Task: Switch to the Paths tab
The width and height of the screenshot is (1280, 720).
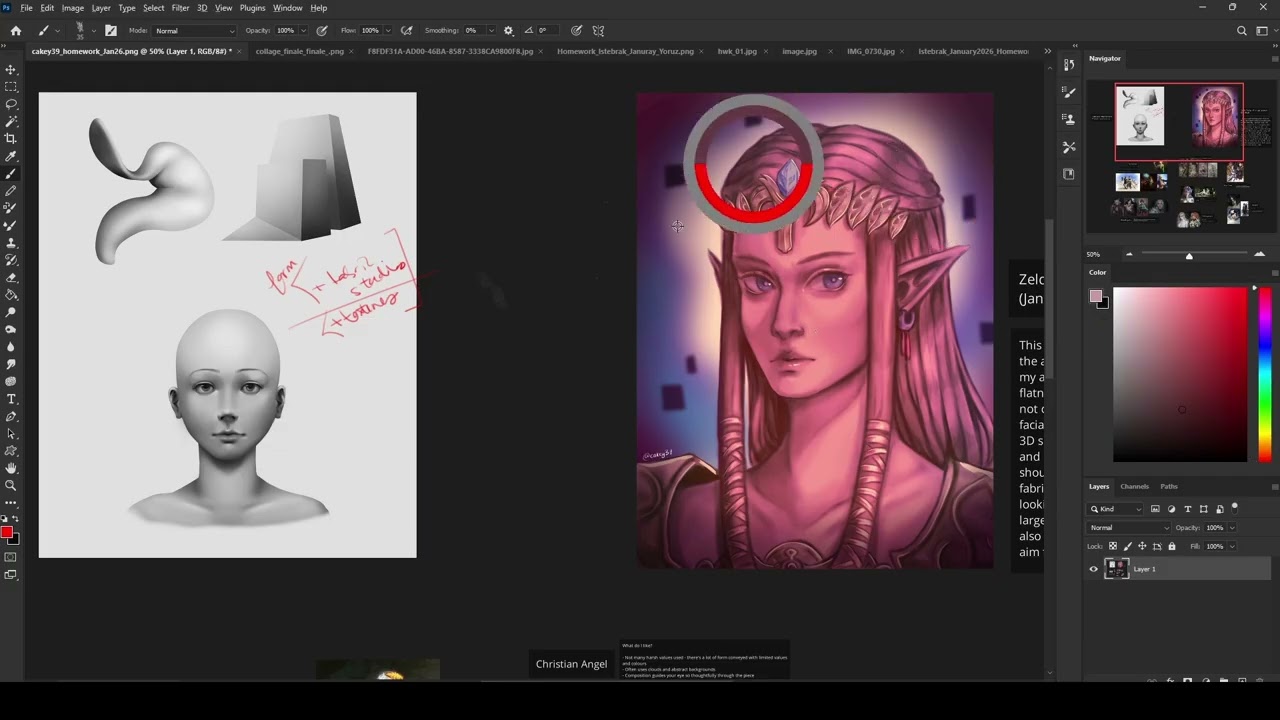Action: [1168, 486]
